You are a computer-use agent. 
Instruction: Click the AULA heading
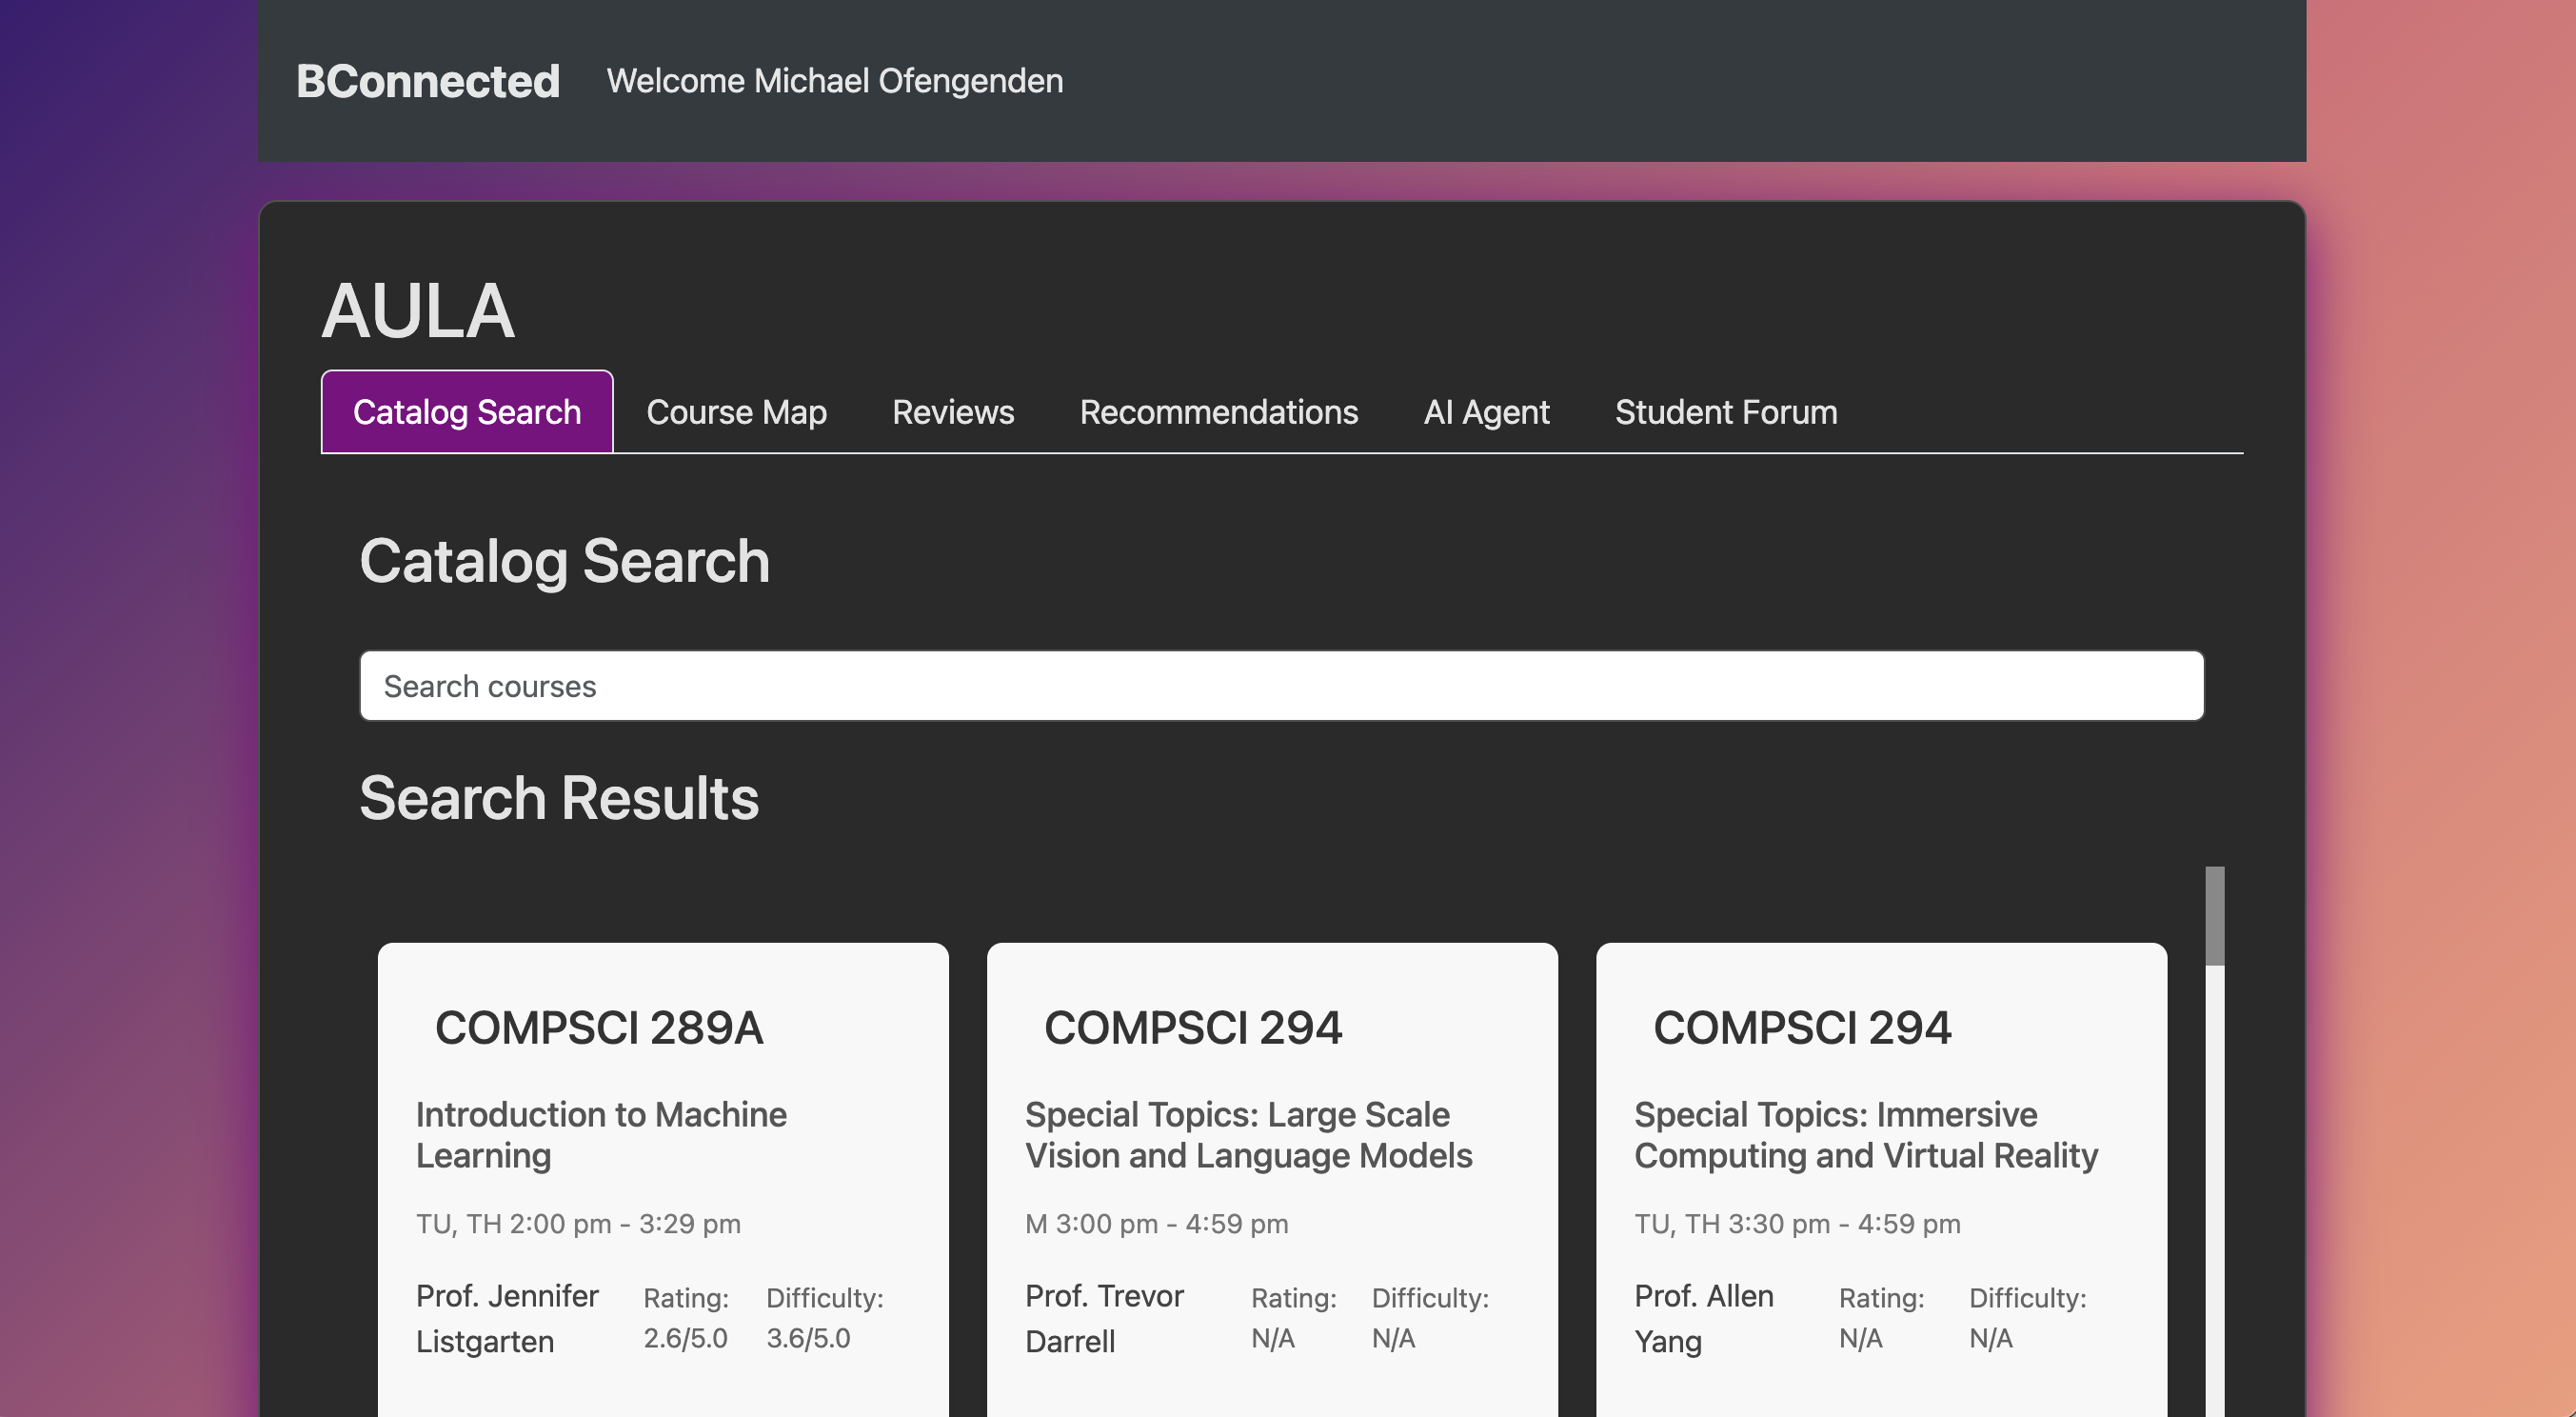(417, 311)
